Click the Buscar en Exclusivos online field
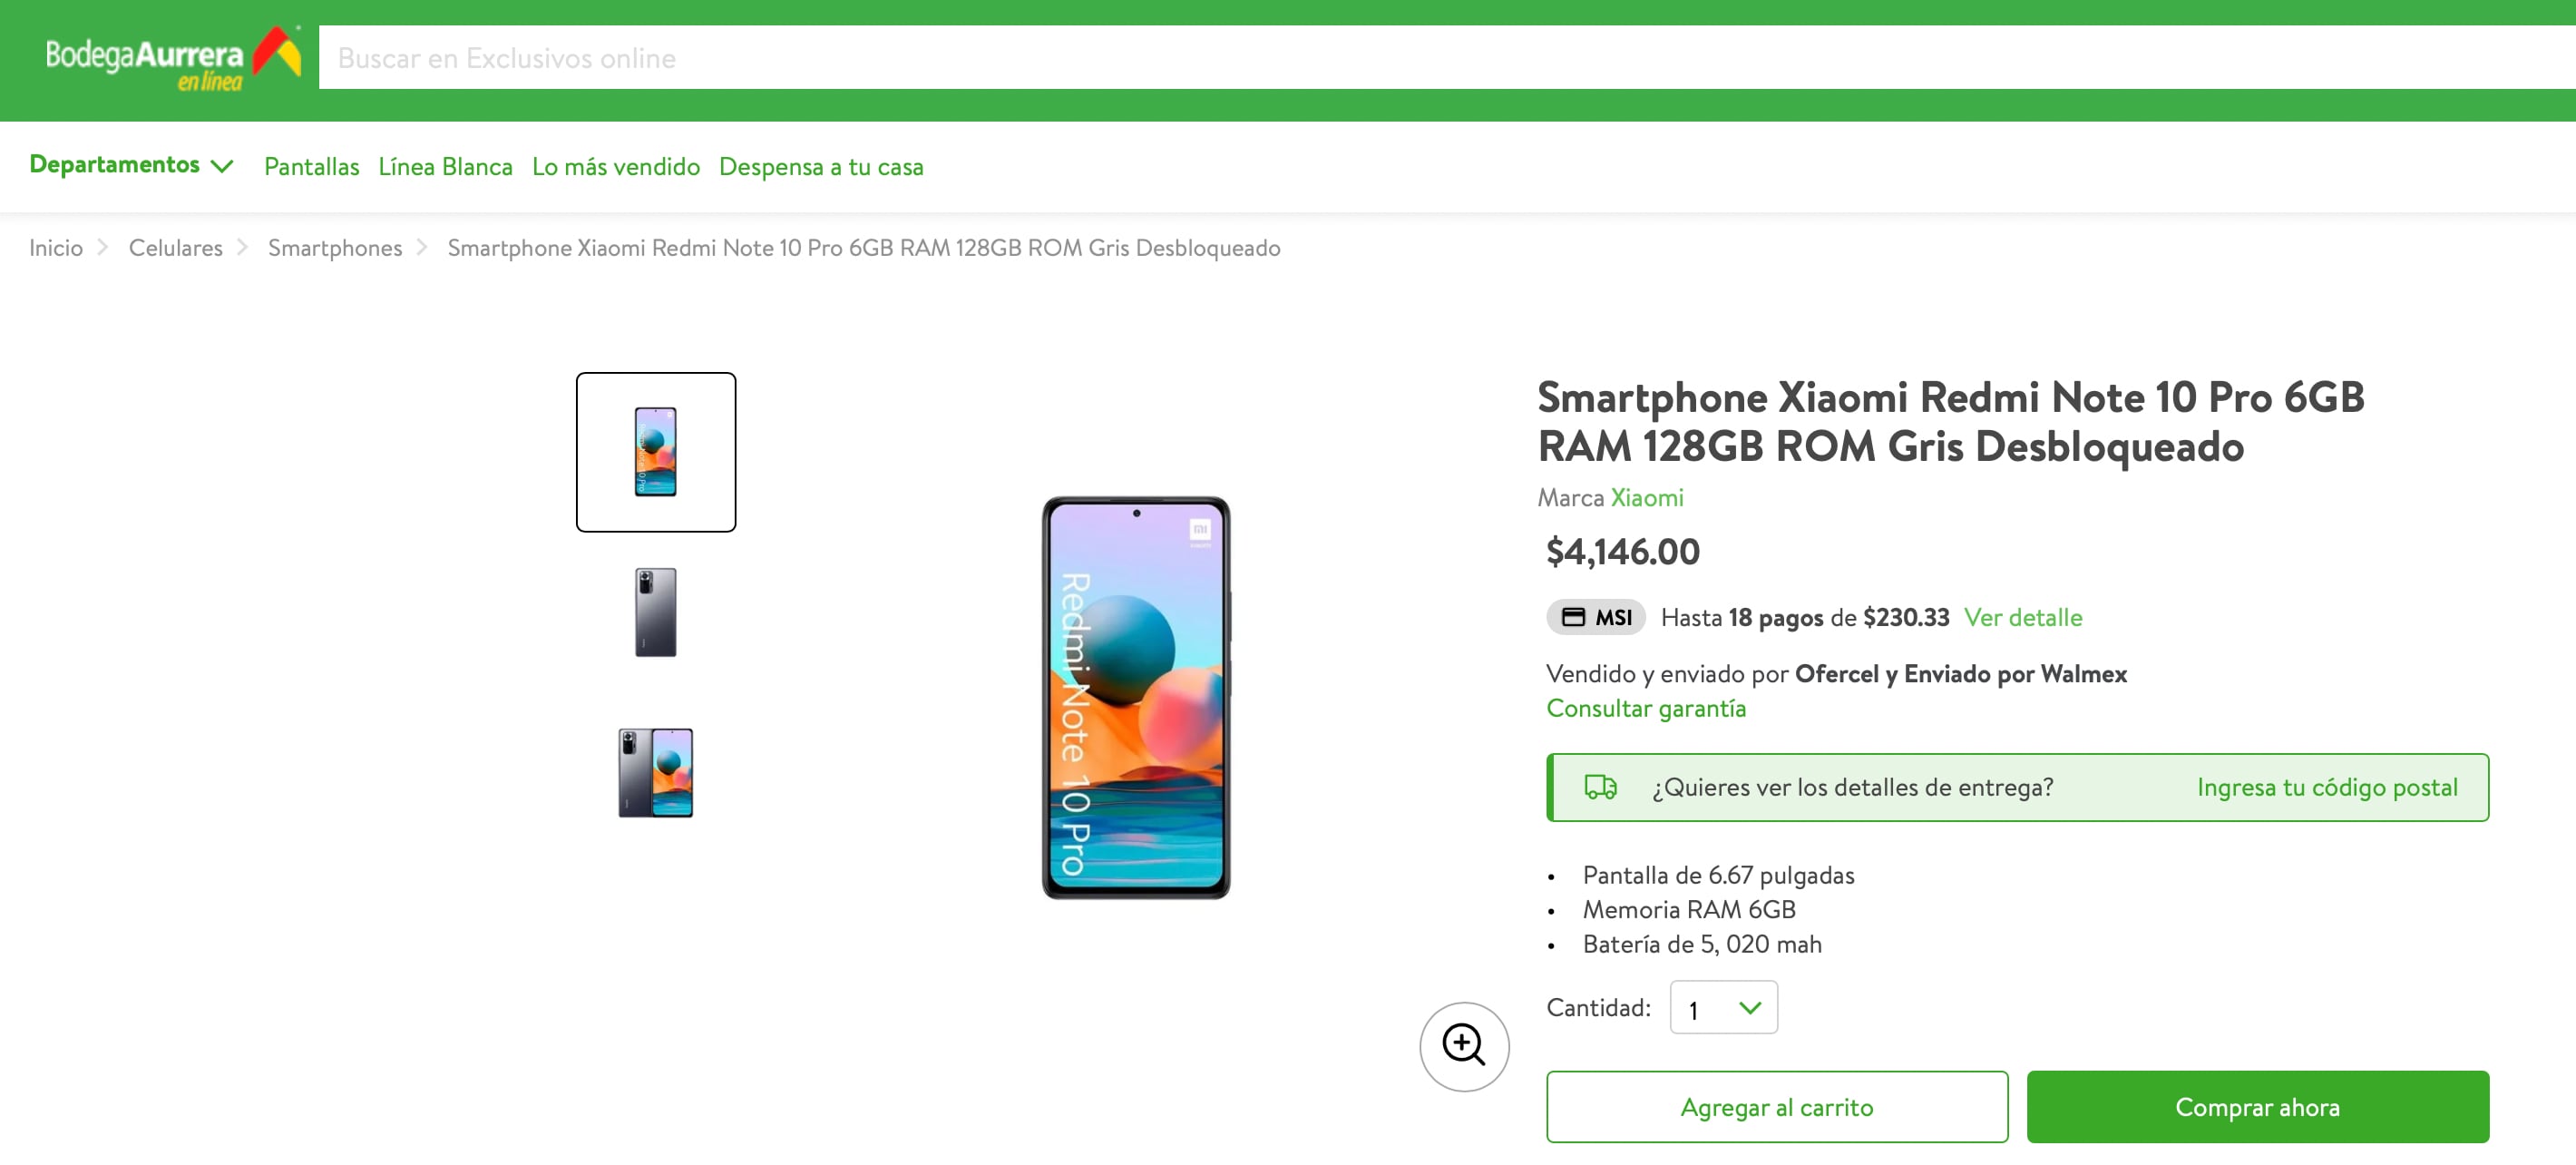This screenshot has width=2576, height=1165. [1400, 58]
